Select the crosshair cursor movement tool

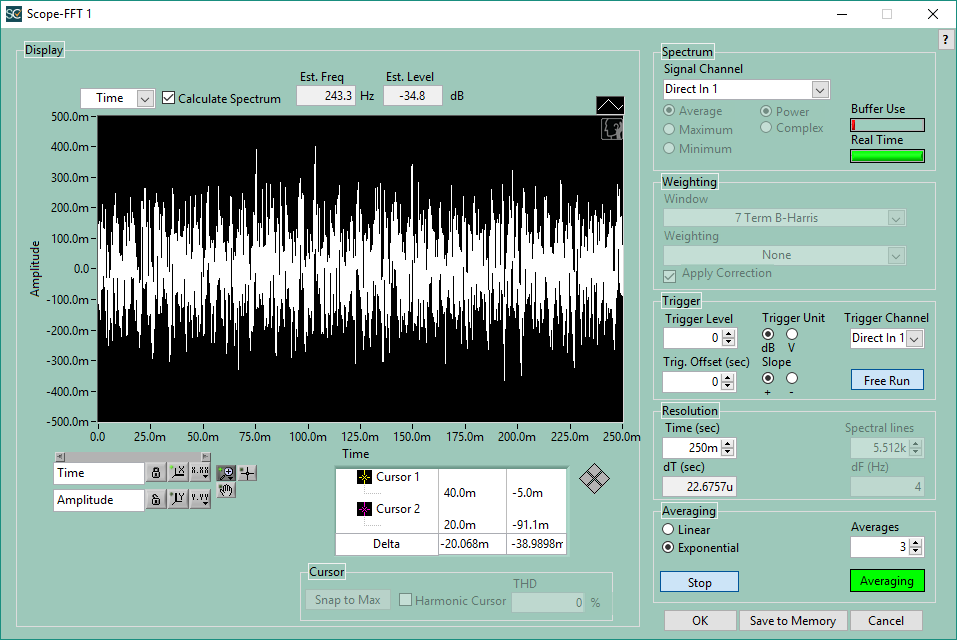coord(247,473)
